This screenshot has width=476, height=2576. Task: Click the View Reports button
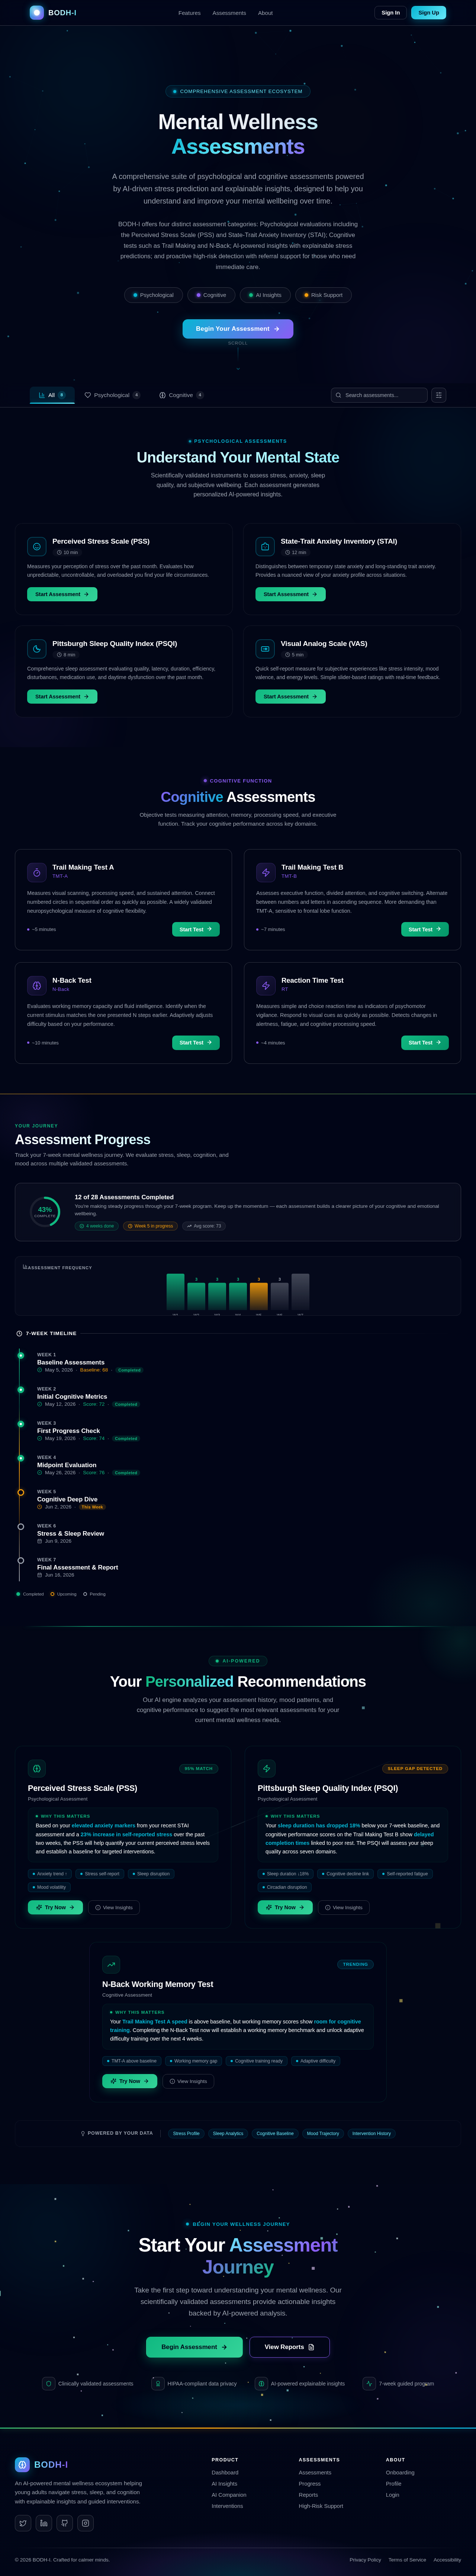[289, 2347]
